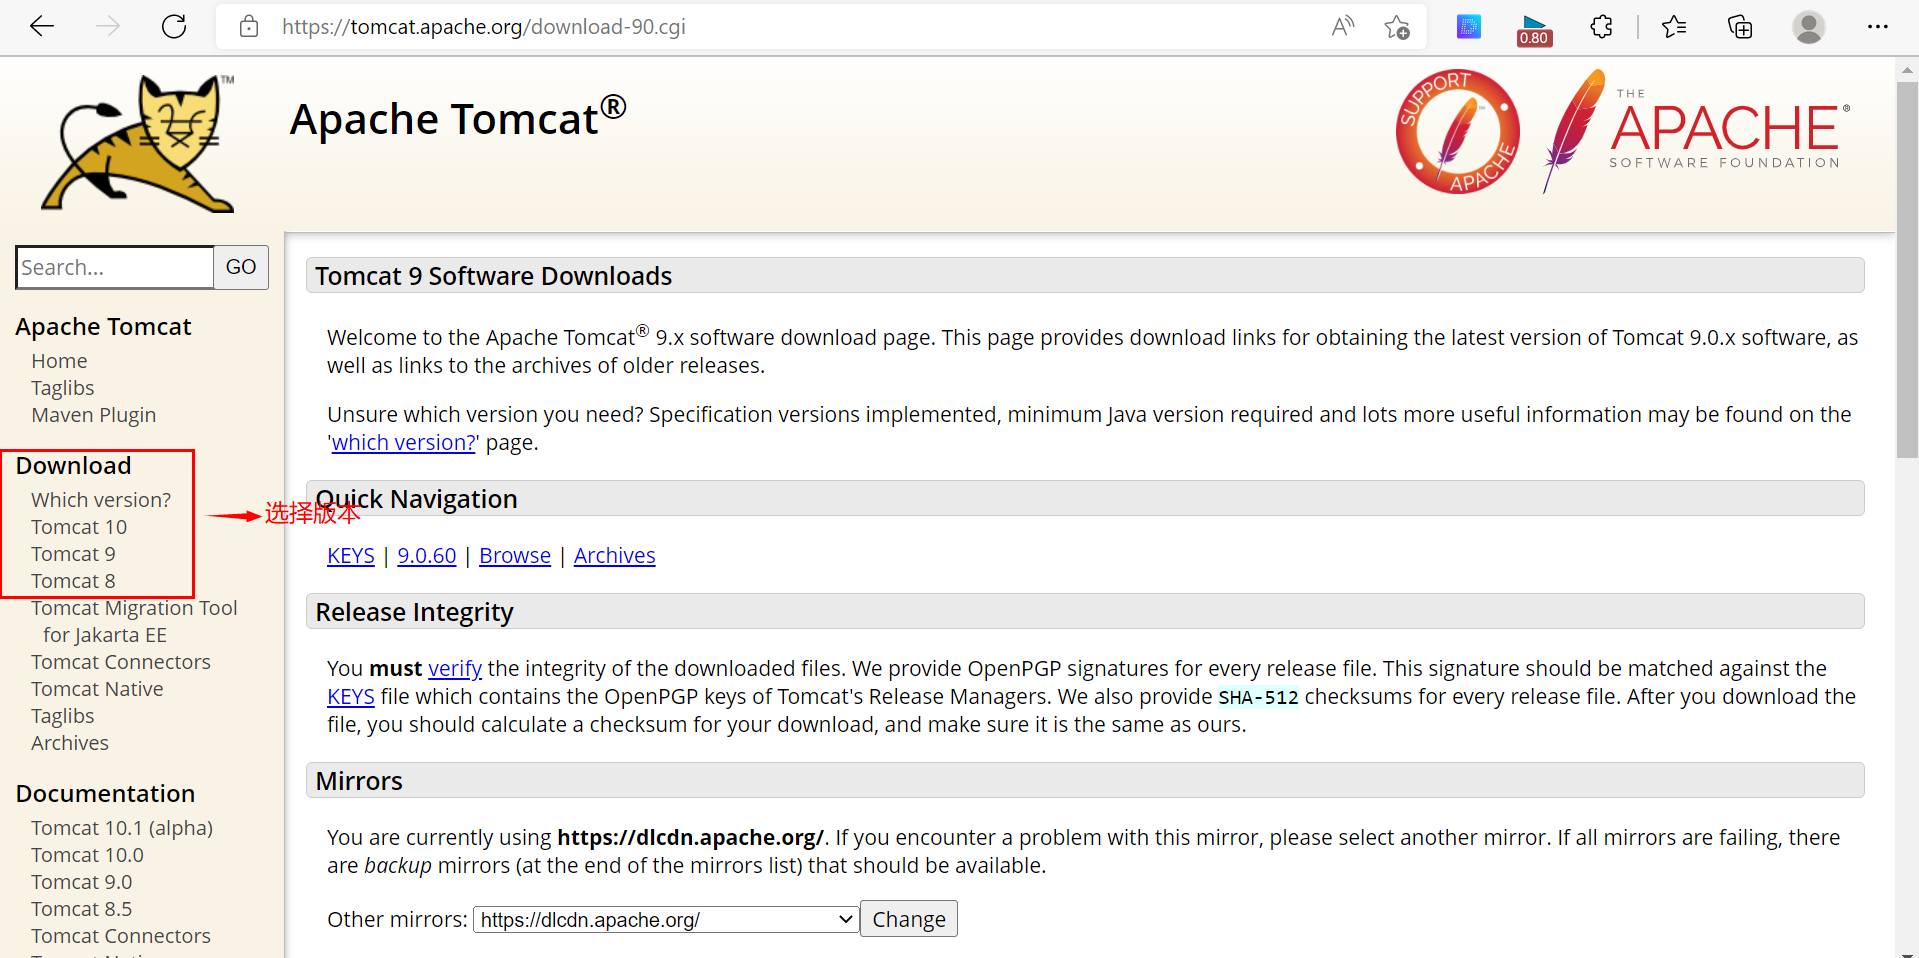Open browser settings and more menu
Viewport: 1919px width, 958px height.
pos(1877,27)
